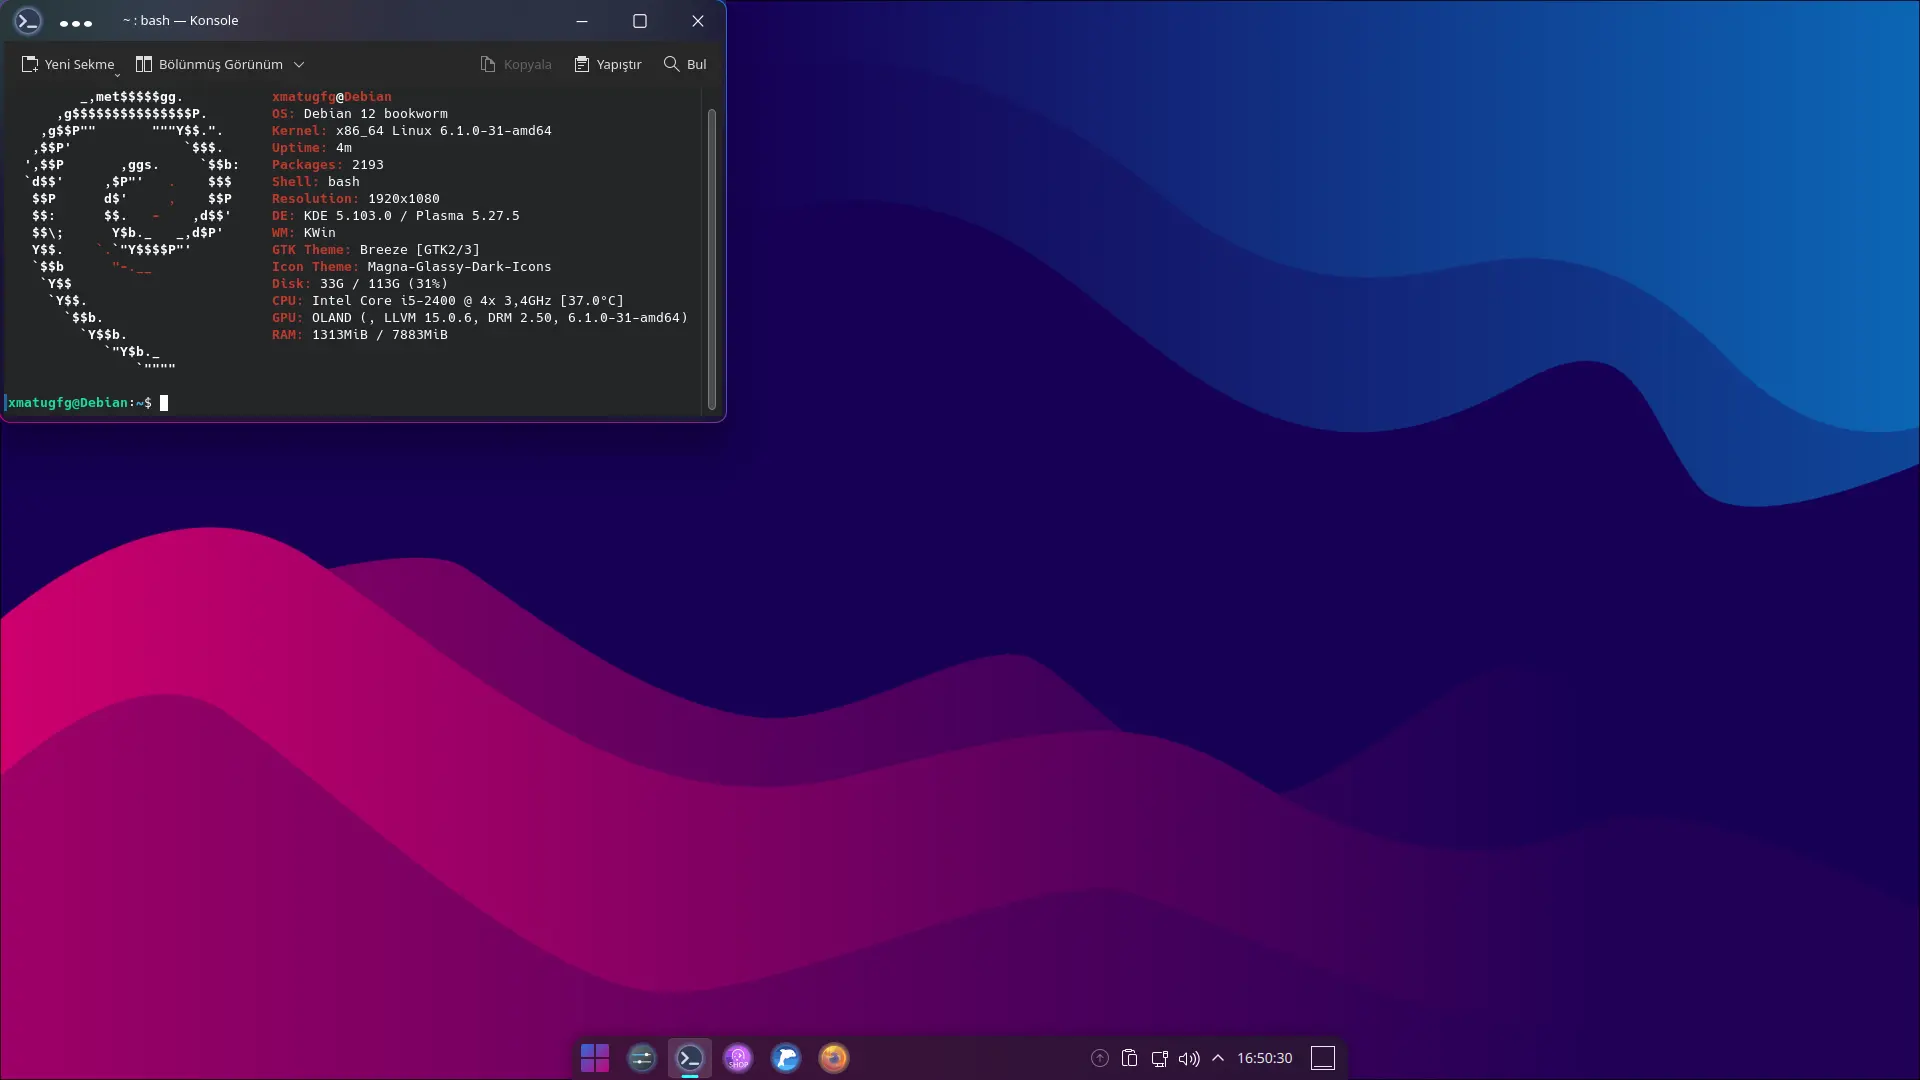Open the network connections tray icon

pos(1160,1058)
